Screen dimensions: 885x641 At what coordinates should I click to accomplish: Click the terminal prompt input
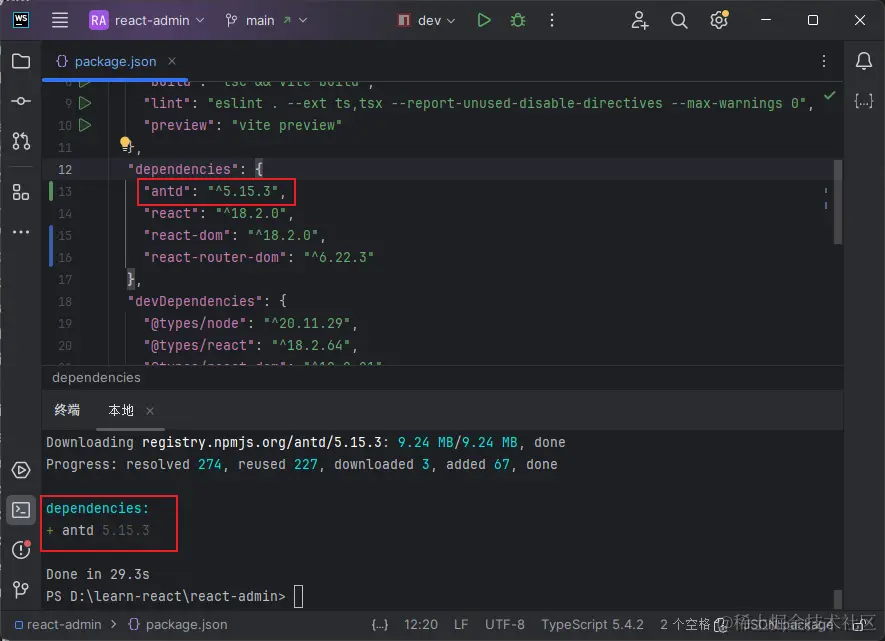[x=299, y=596]
